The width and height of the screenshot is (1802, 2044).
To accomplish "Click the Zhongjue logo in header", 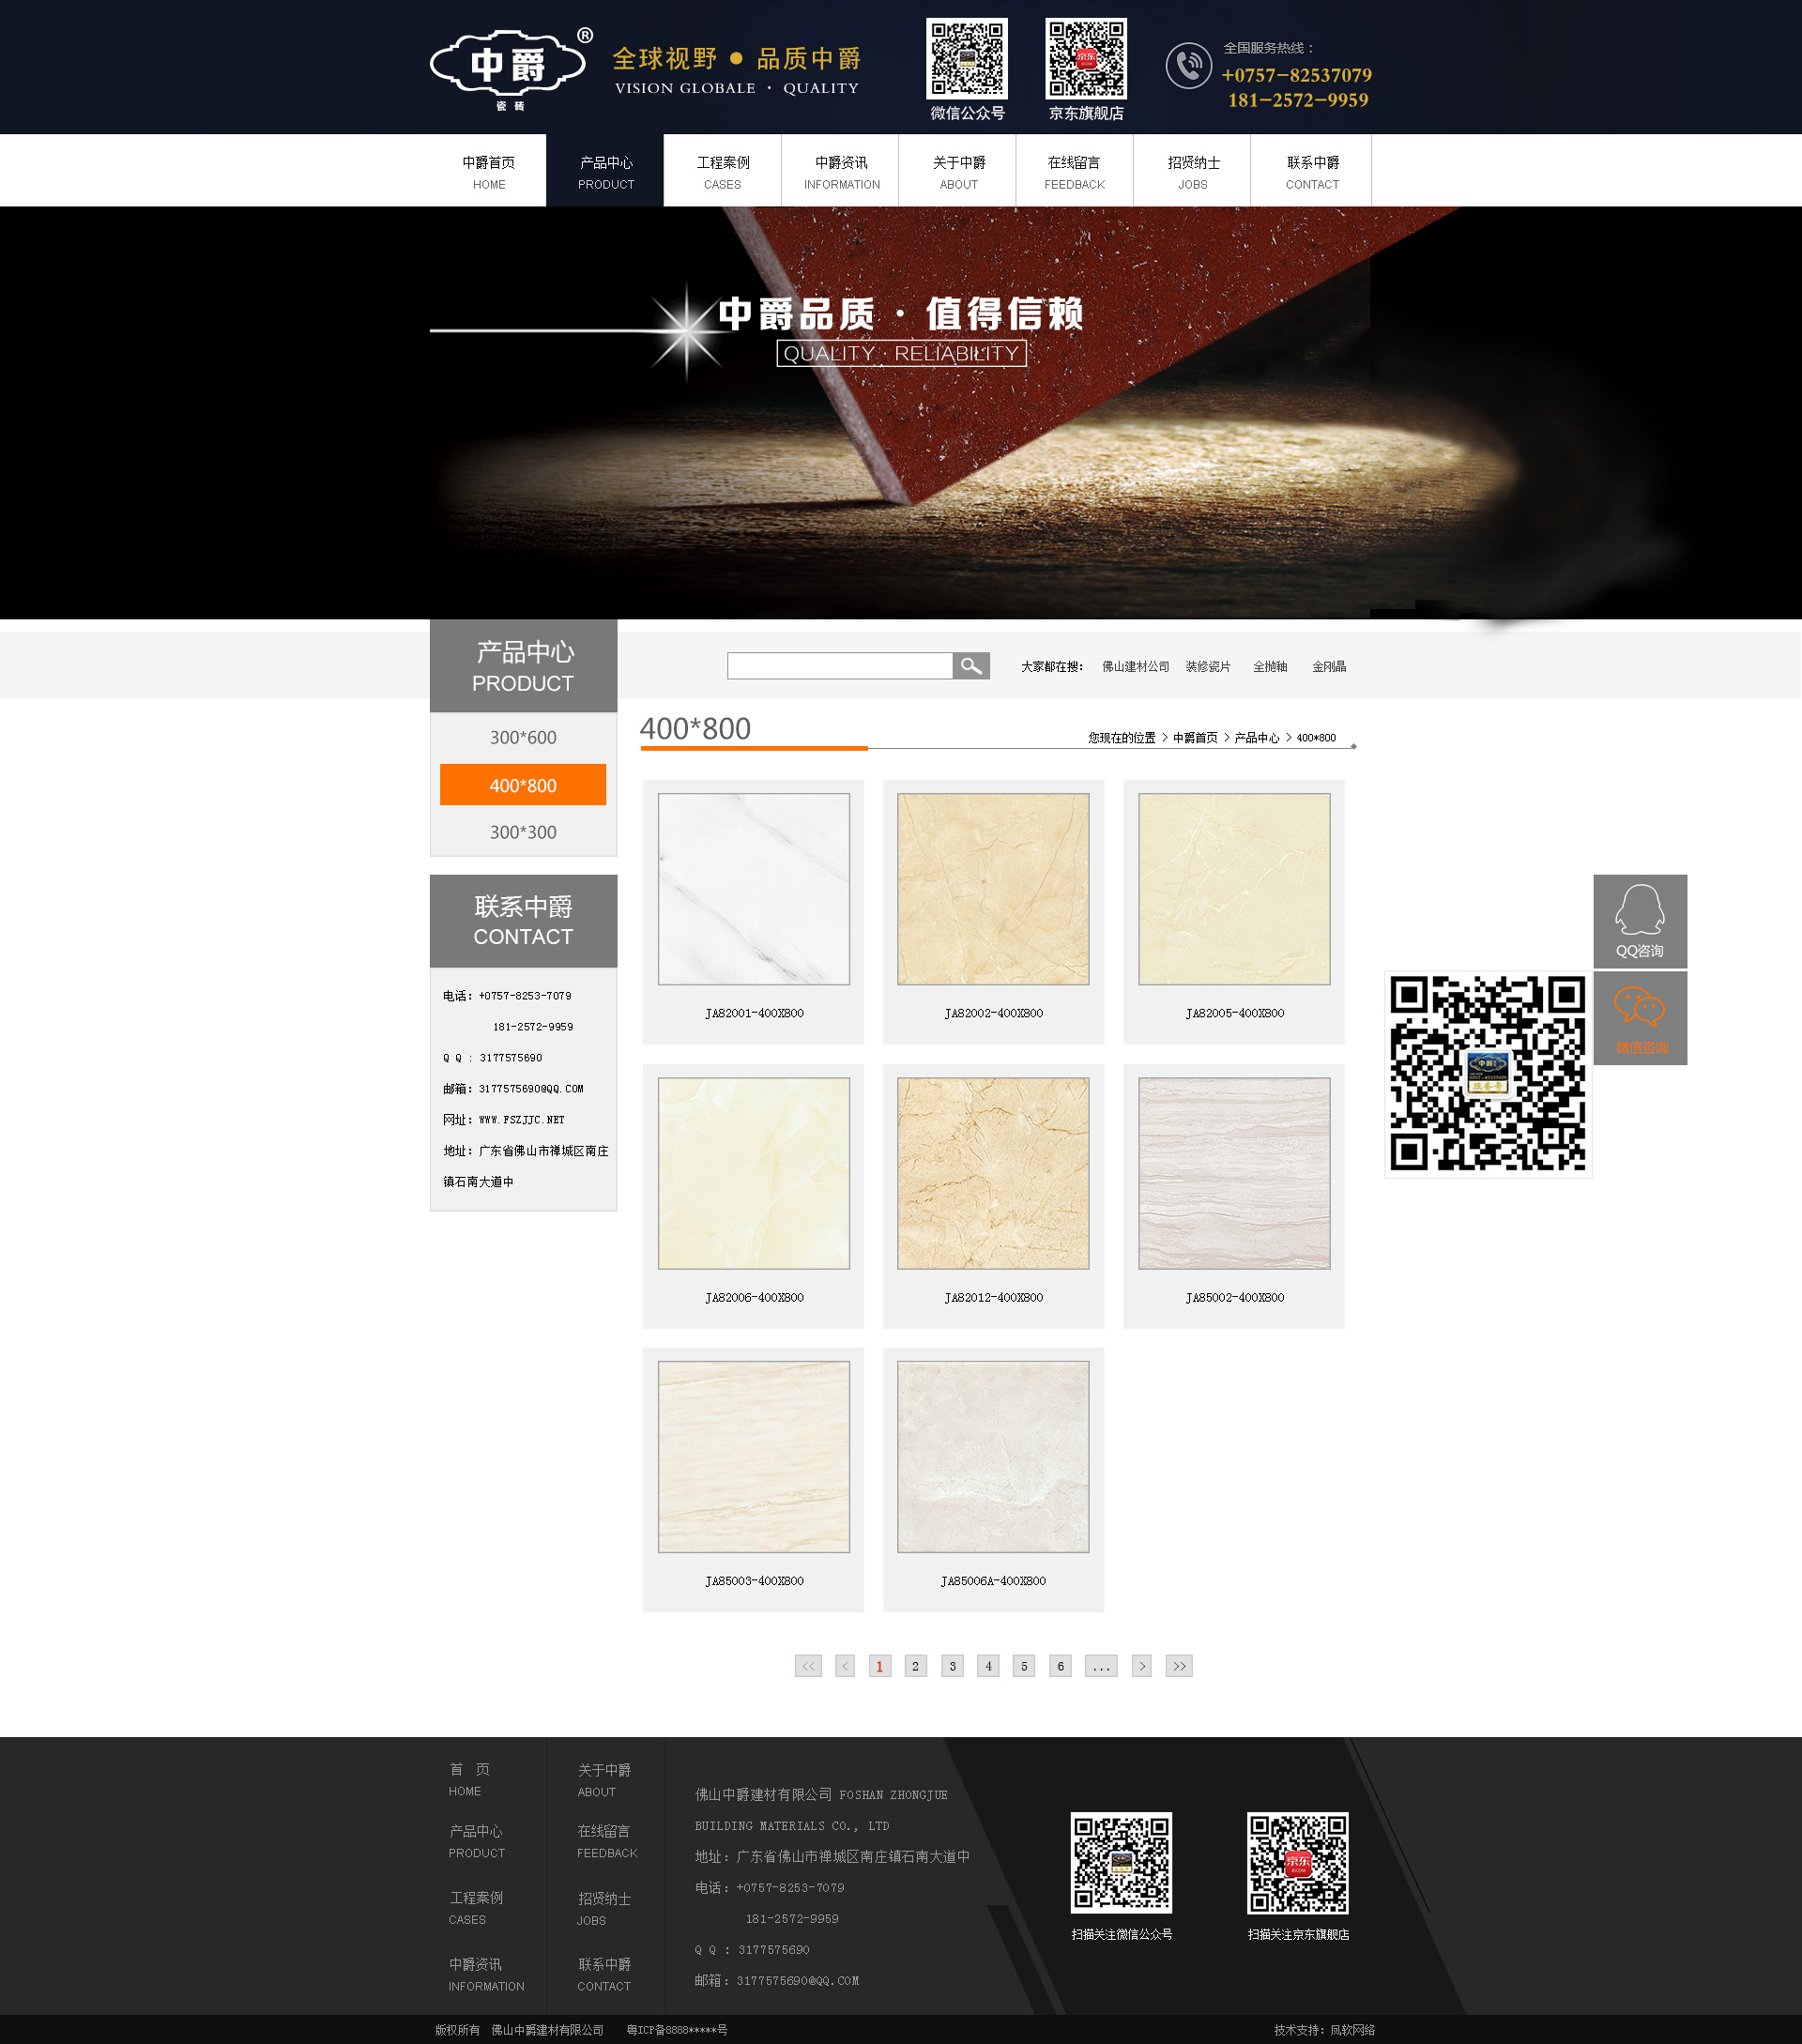I will (x=510, y=67).
